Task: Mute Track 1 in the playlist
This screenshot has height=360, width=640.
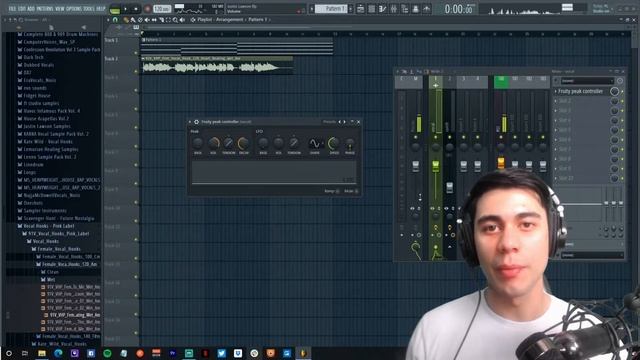Action: point(136,53)
